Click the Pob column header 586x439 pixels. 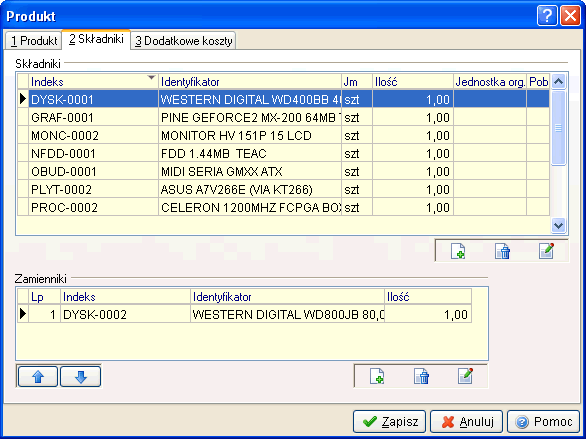[538, 82]
